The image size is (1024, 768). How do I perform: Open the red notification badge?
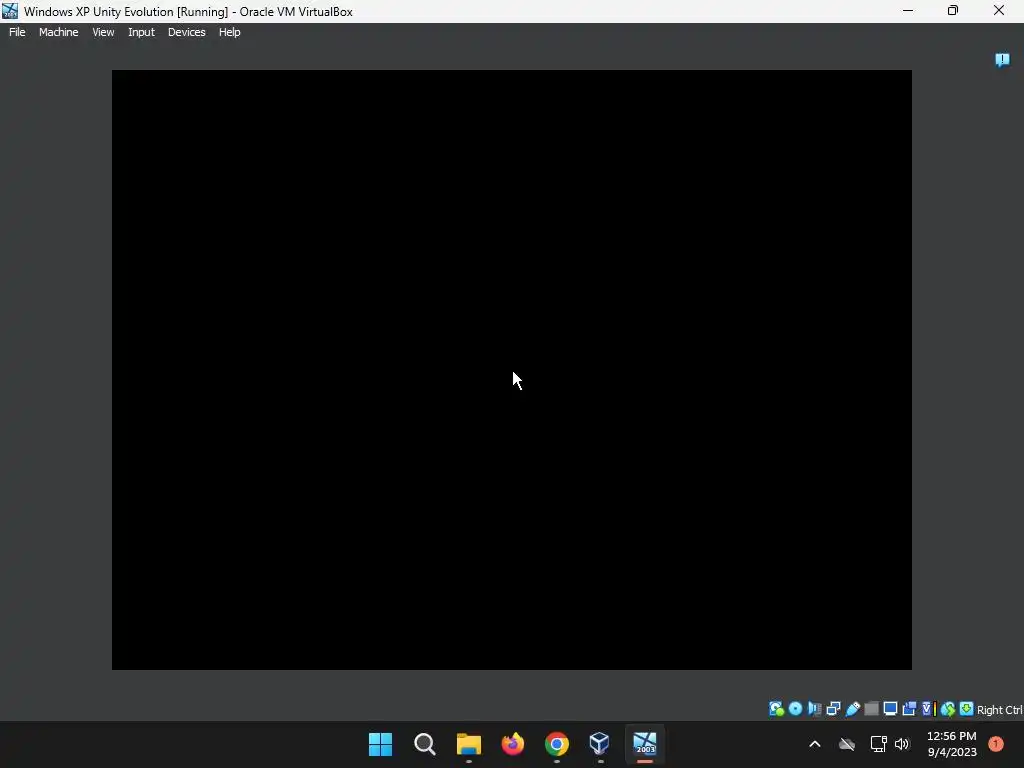(996, 744)
